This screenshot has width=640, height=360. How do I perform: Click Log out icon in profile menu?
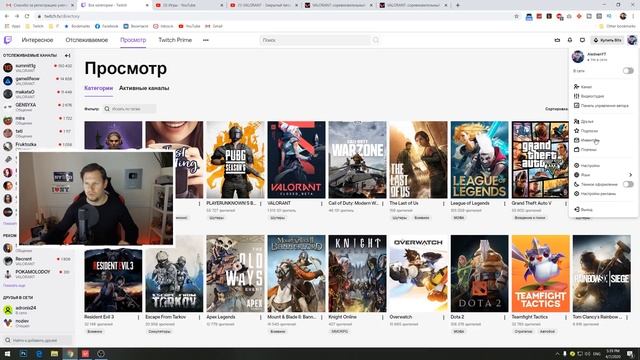576,209
